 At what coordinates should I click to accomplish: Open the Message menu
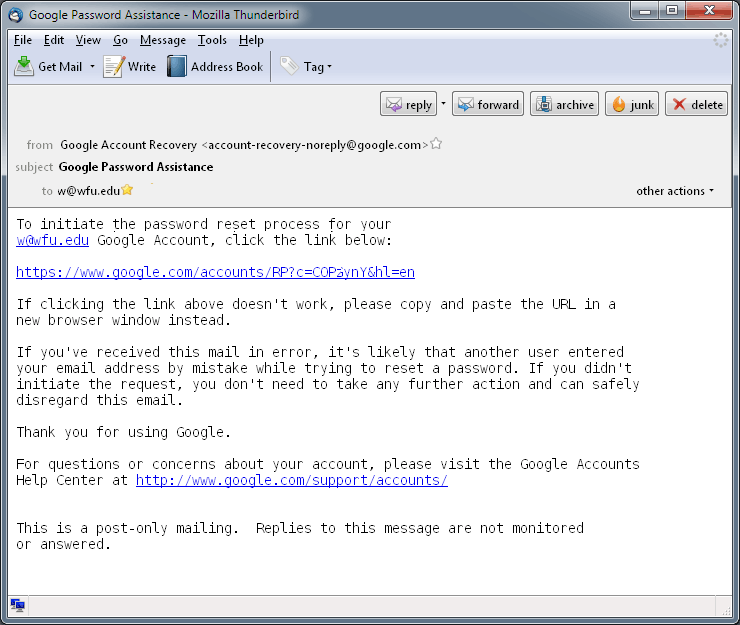tap(163, 40)
